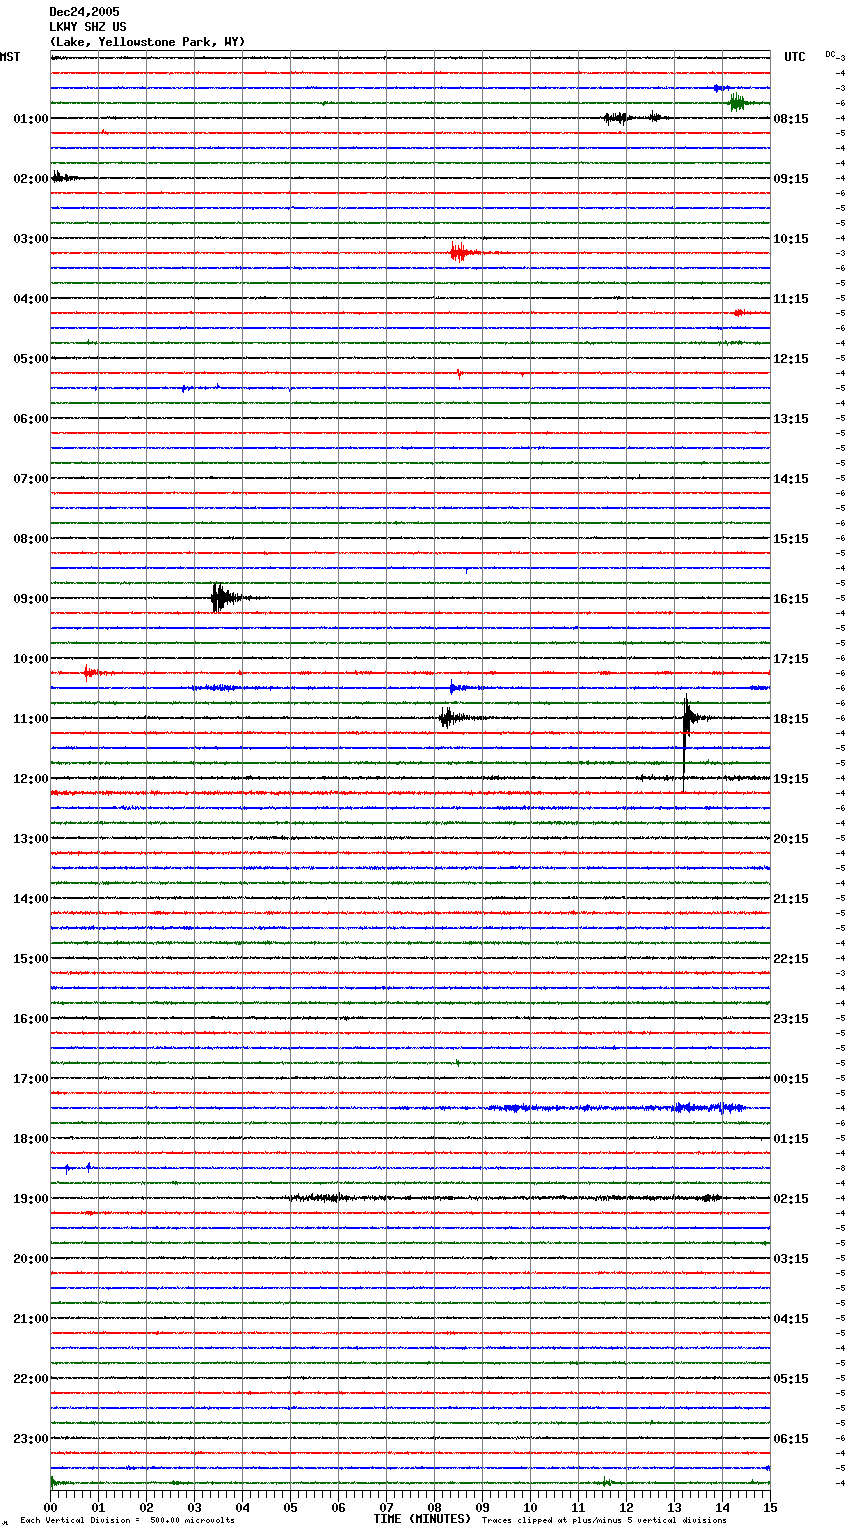Click 'Traces clipped at plus/minus 5 vertical divisions' note

click(604, 1521)
